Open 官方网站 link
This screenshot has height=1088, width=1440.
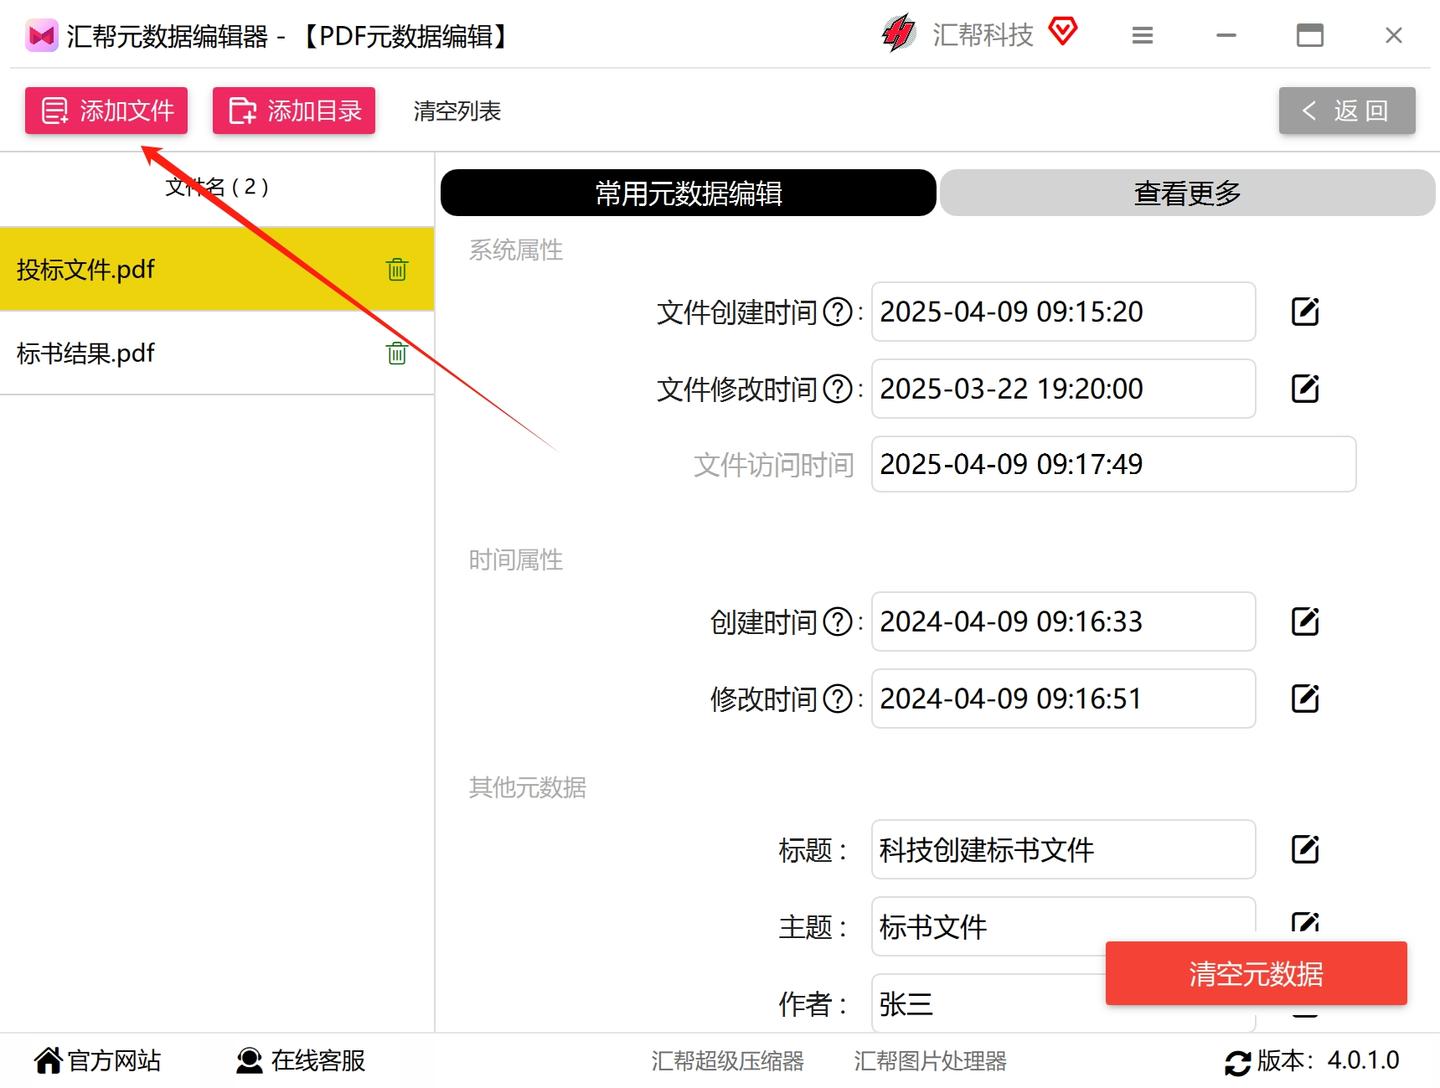coord(97,1061)
